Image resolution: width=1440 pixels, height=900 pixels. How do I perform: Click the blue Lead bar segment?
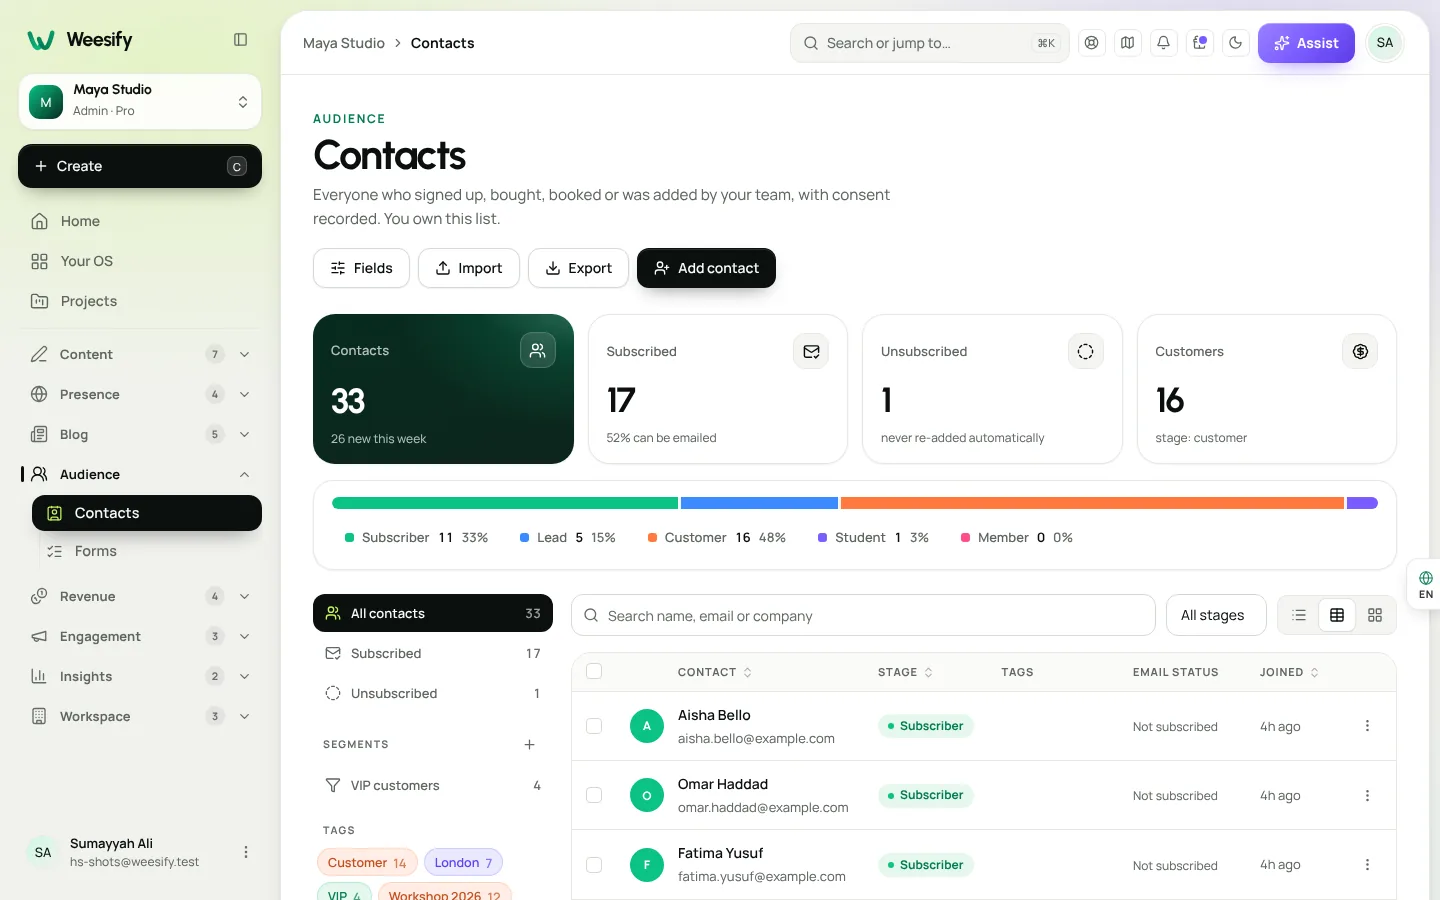click(759, 503)
